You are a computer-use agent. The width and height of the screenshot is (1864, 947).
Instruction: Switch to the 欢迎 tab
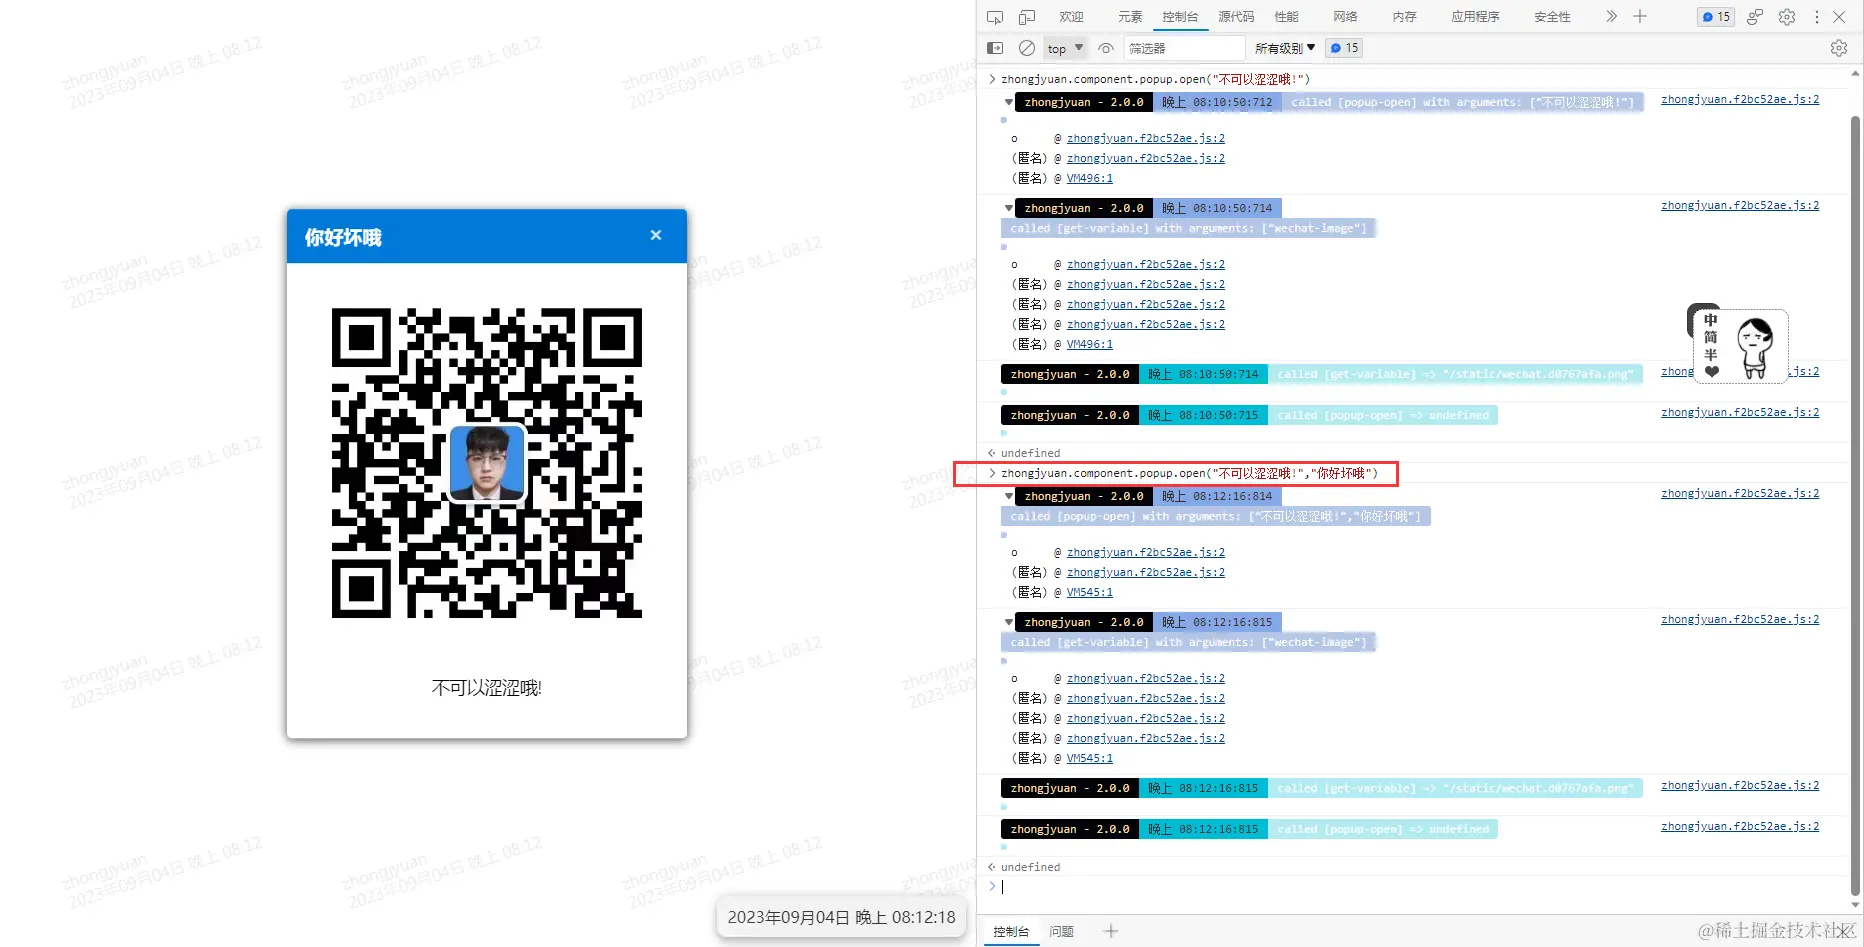pyautogui.click(x=1072, y=17)
